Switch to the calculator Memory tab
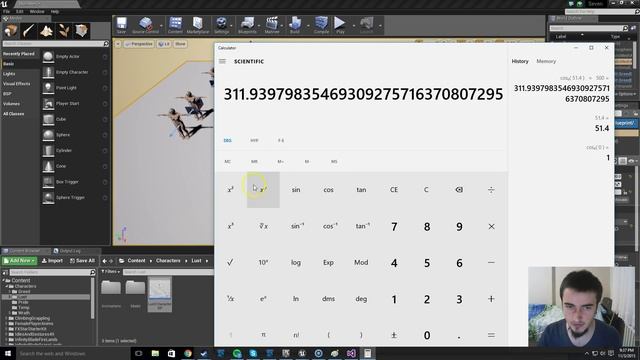Image resolution: width=640 pixels, height=360 pixels. [x=546, y=61]
